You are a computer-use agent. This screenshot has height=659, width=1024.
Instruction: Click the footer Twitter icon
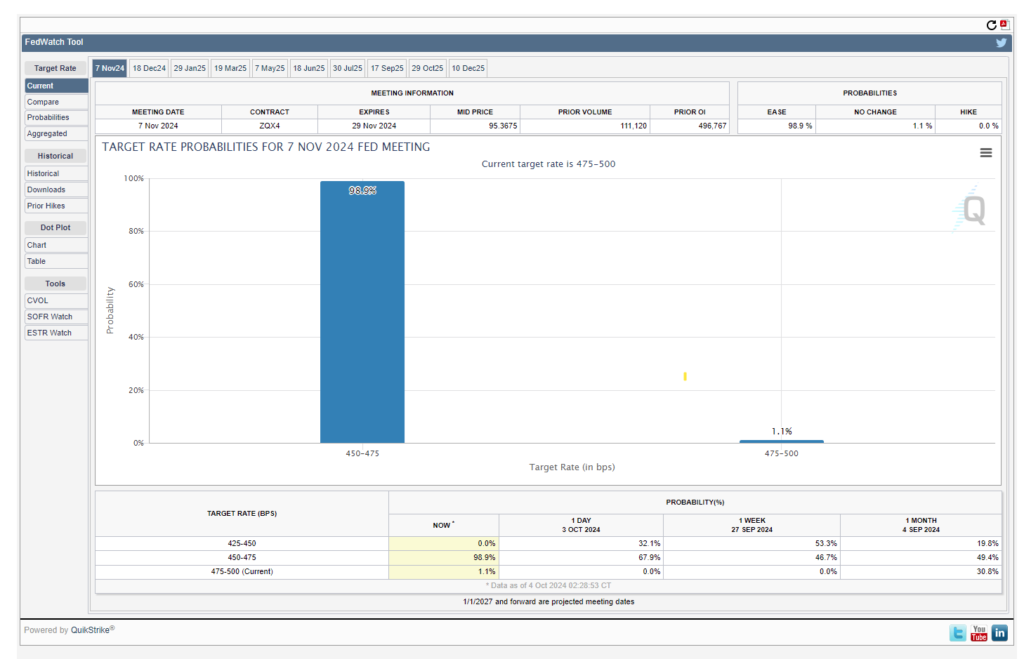(958, 633)
